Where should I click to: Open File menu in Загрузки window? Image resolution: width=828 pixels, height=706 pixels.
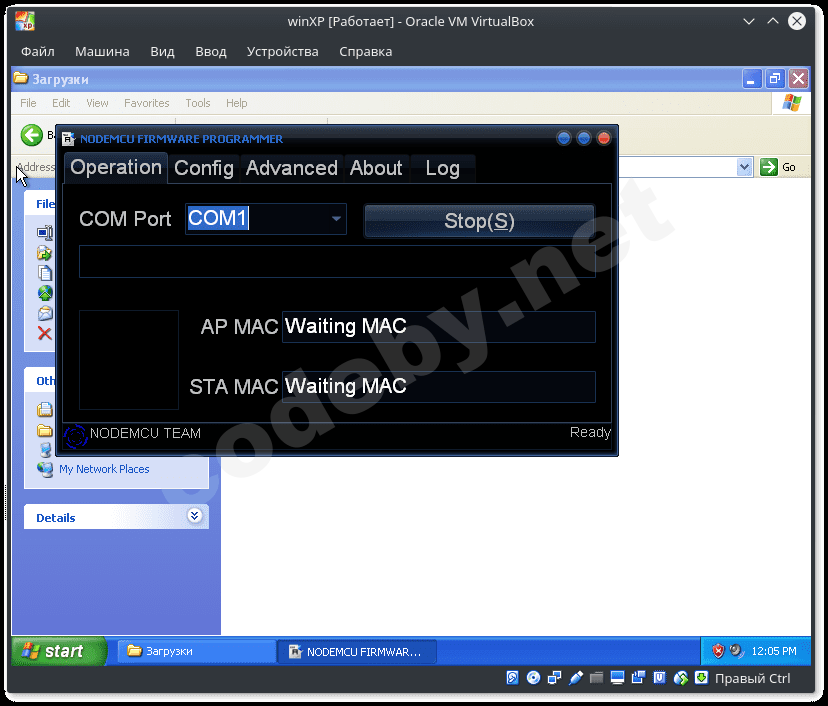(28, 103)
